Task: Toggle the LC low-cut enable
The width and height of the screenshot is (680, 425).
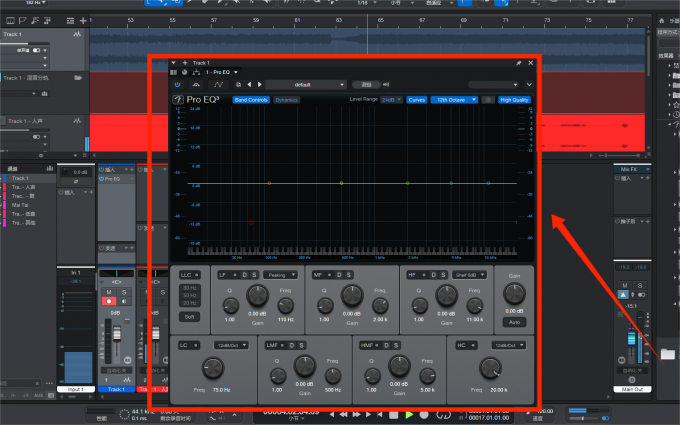Action: 196,345
